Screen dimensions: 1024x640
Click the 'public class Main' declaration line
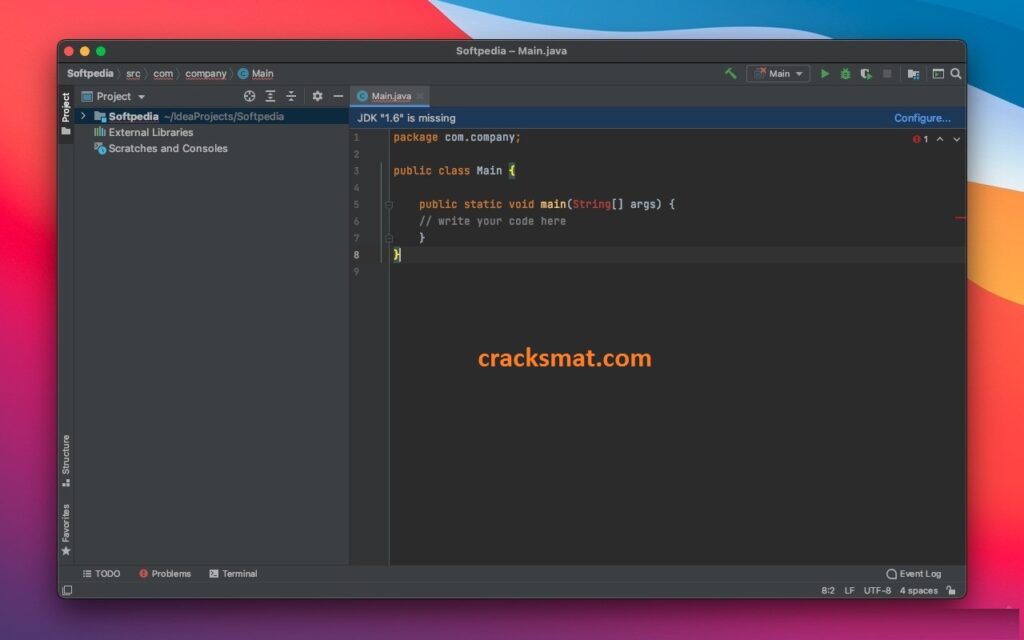[454, 171]
